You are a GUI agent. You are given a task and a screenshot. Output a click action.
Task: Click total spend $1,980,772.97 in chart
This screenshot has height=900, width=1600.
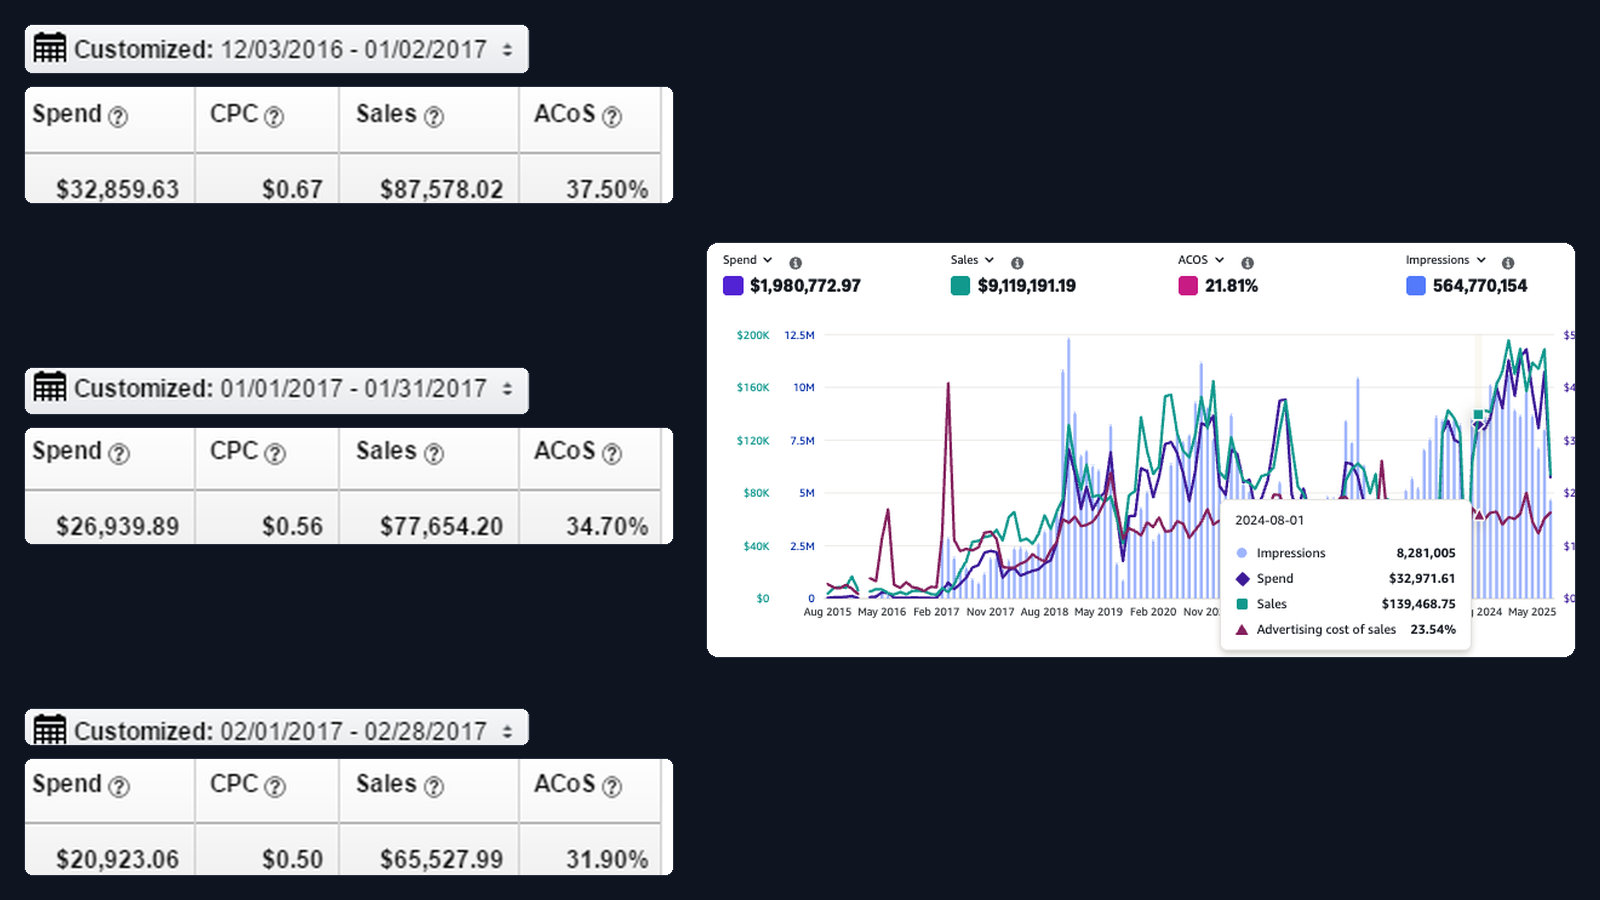point(805,286)
